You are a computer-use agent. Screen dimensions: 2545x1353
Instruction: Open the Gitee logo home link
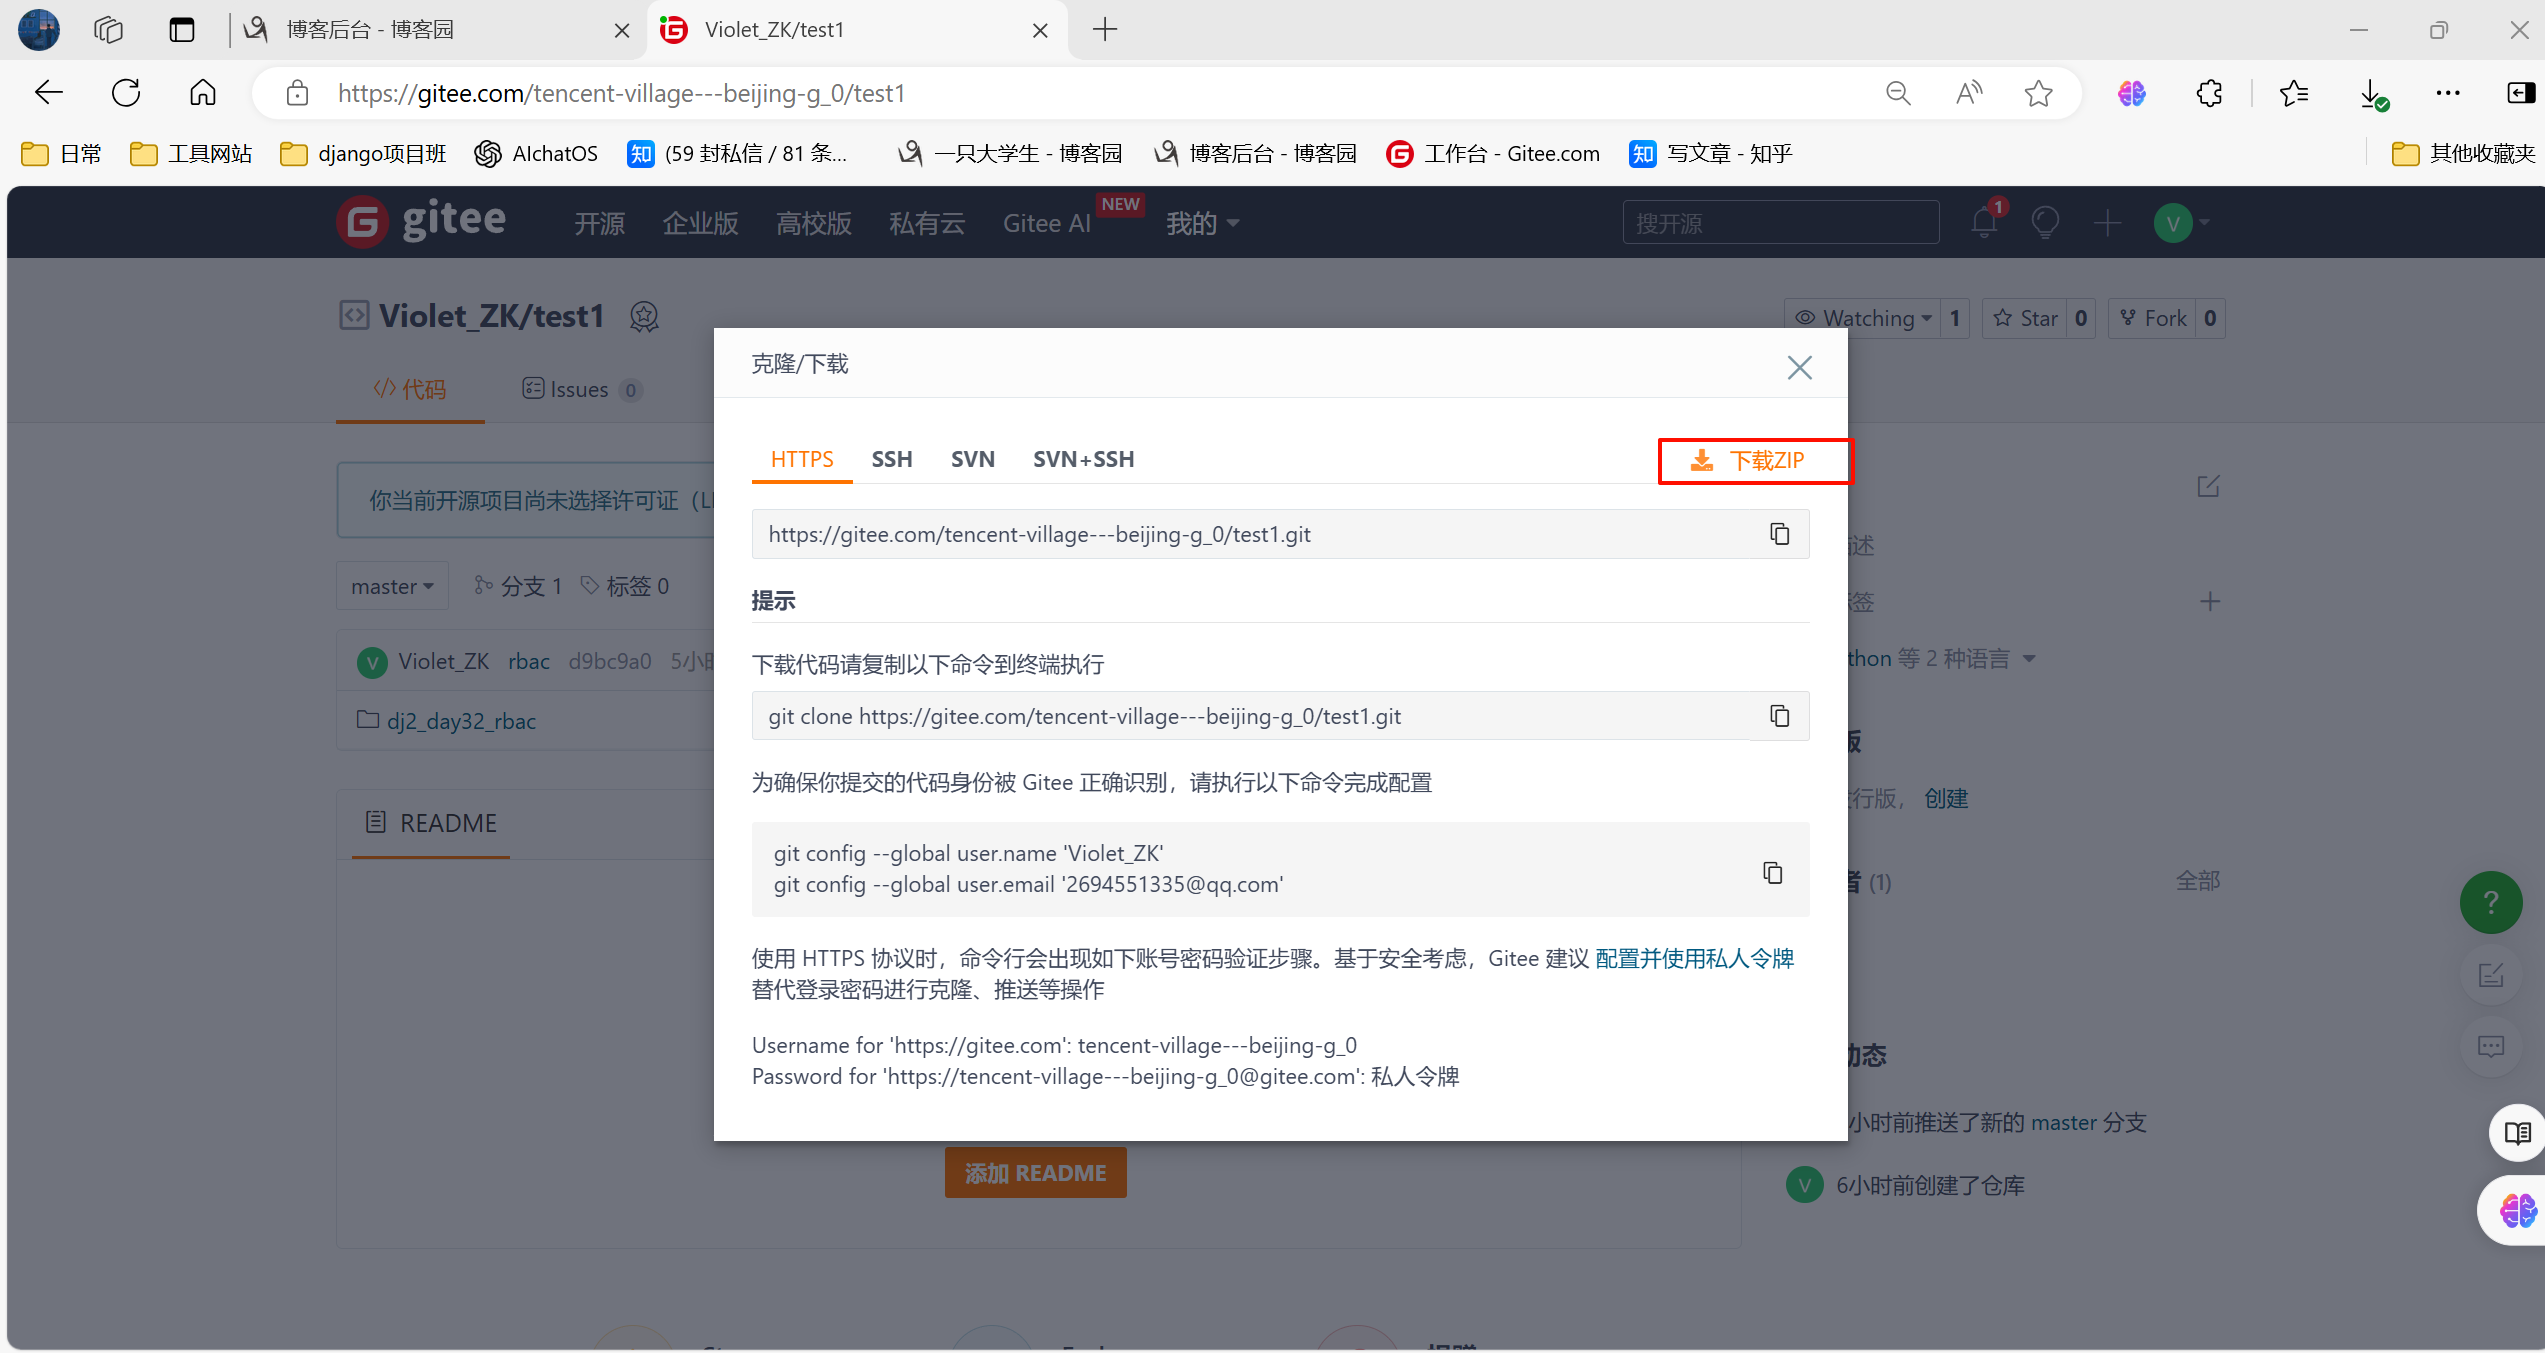point(422,221)
